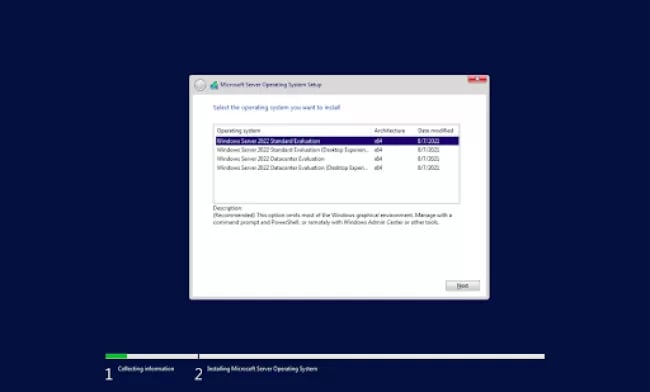Screen dimensions: 650x392
Task: Click the Collecting information step label
Action: 146,369
